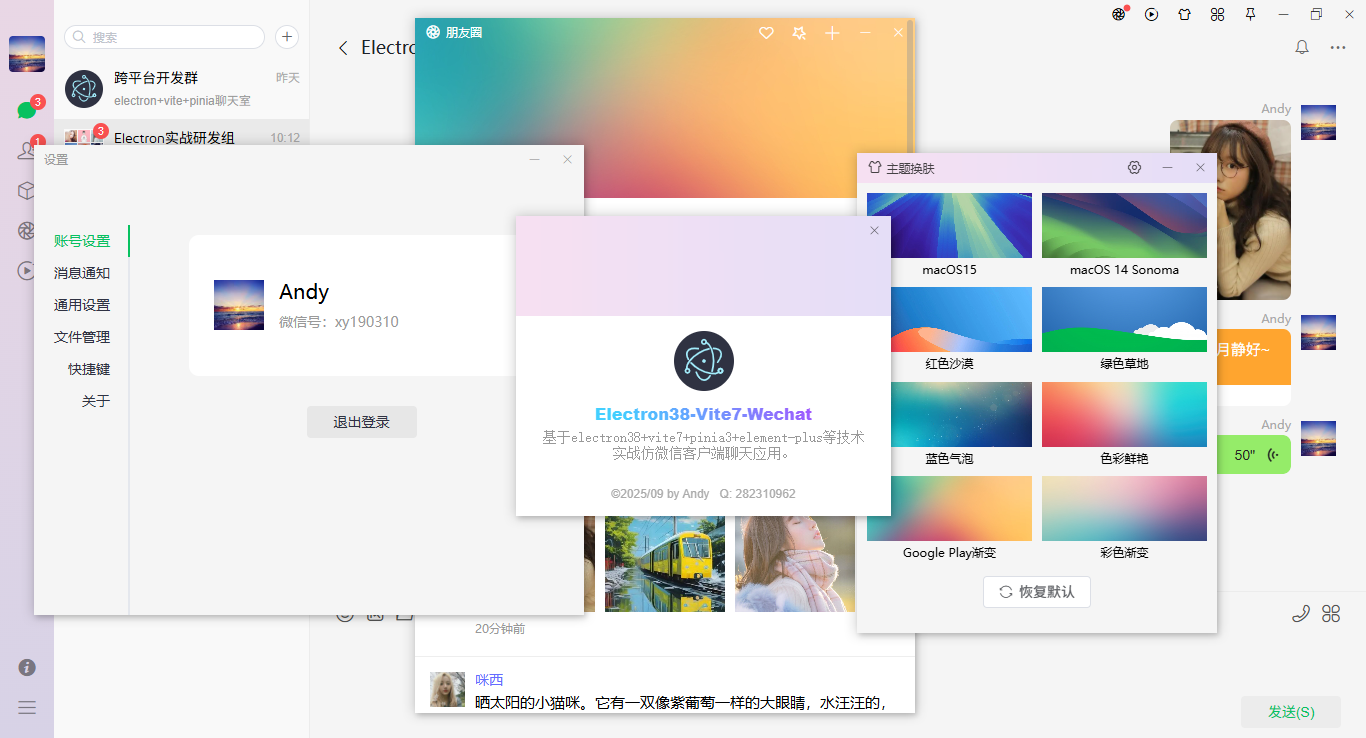Click Andy's avatar in the settings account card
This screenshot has width=1366, height=738.
[239, 305]
